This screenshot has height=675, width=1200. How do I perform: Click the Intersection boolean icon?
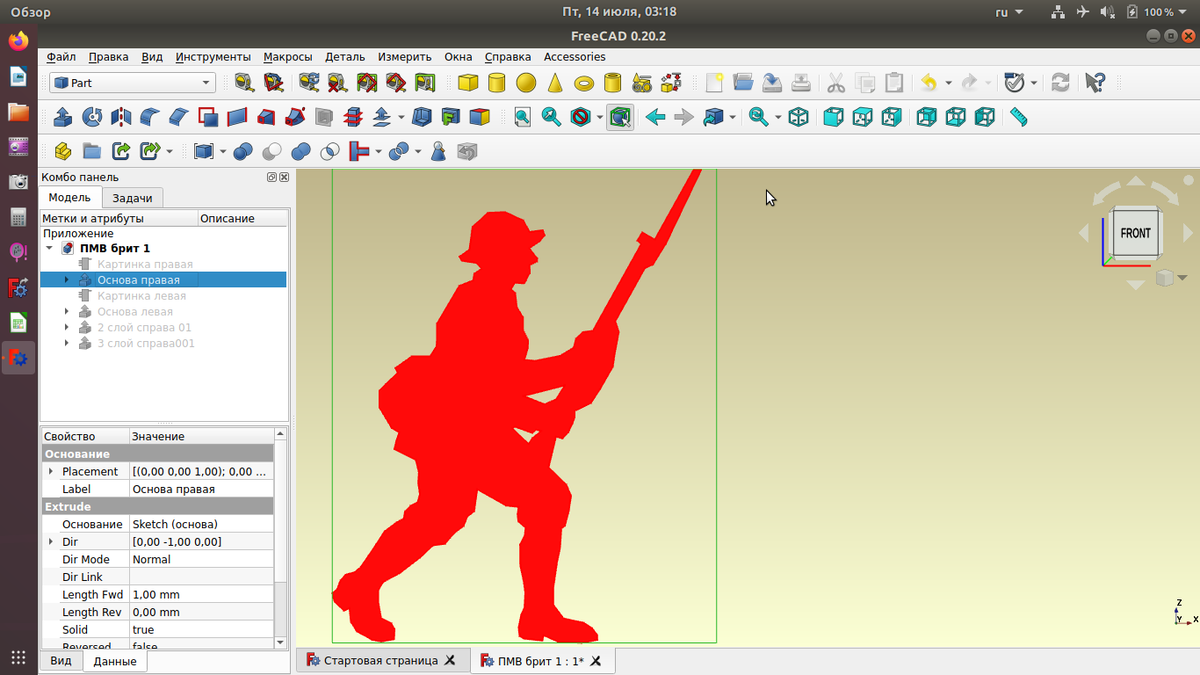(x=329, y=152)
